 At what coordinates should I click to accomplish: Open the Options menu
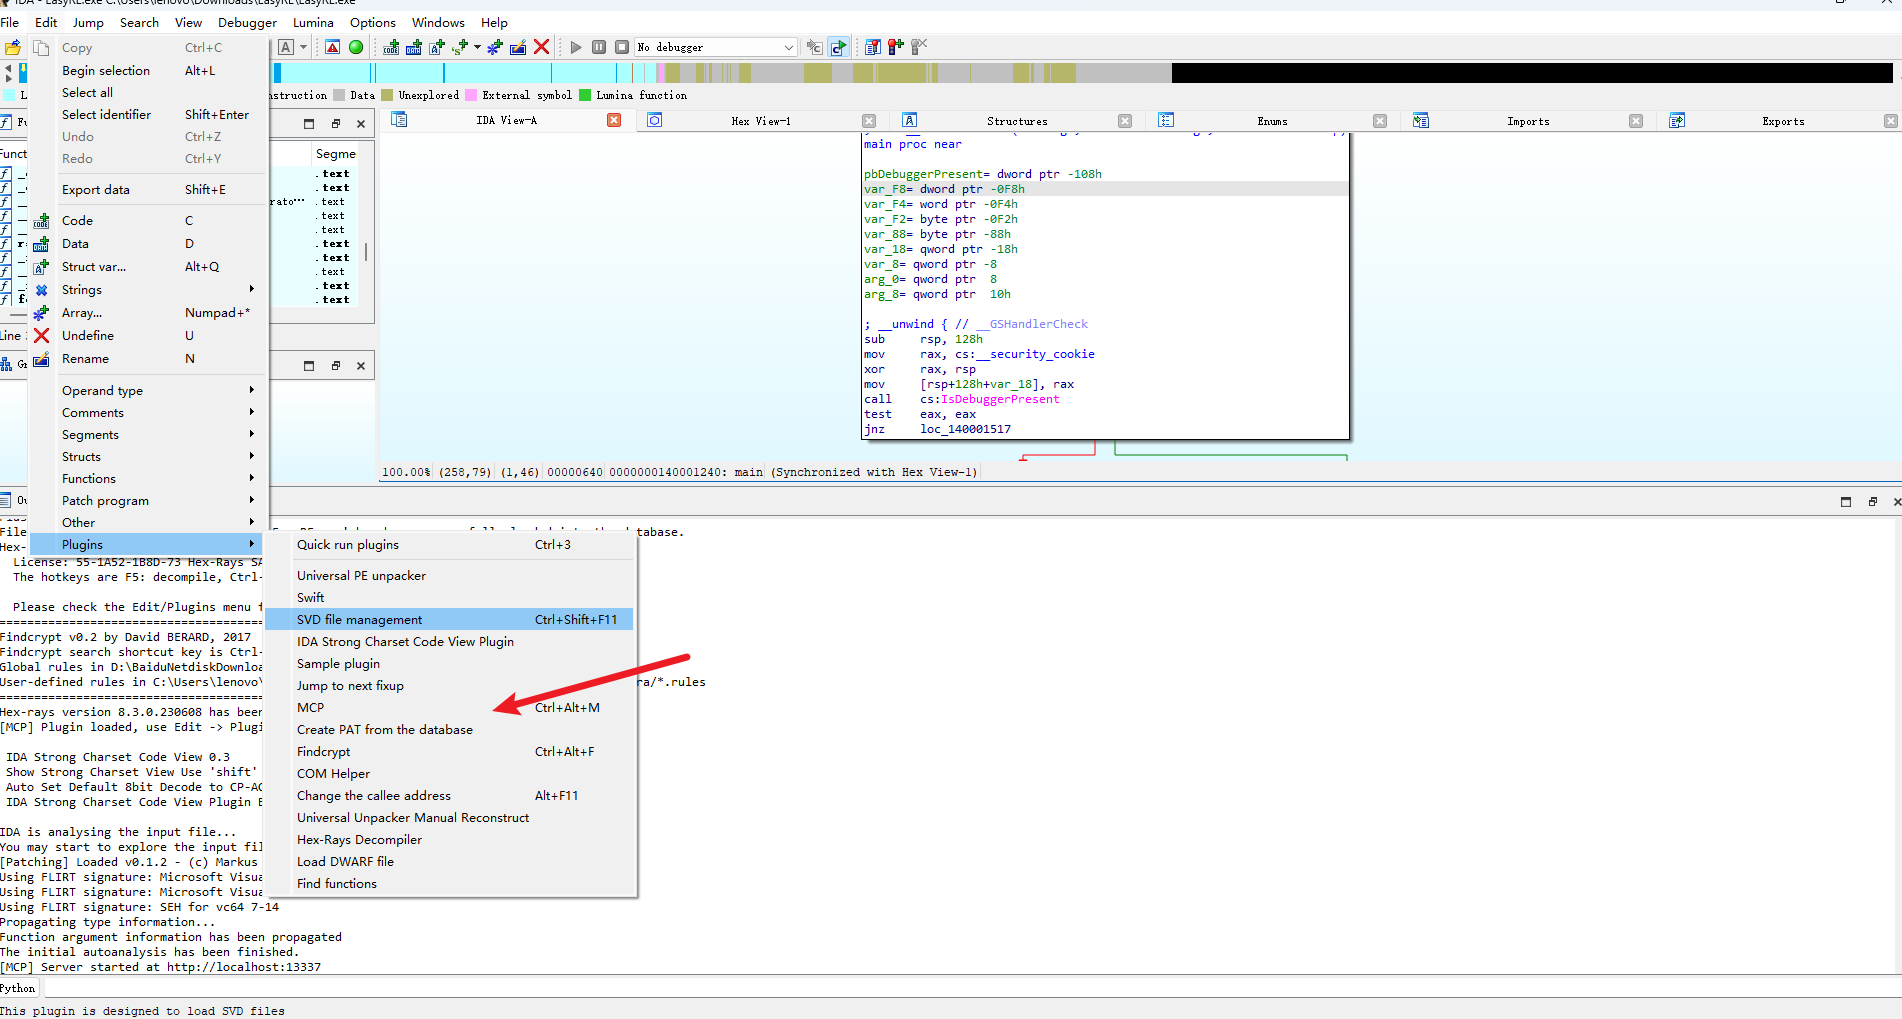373,22
